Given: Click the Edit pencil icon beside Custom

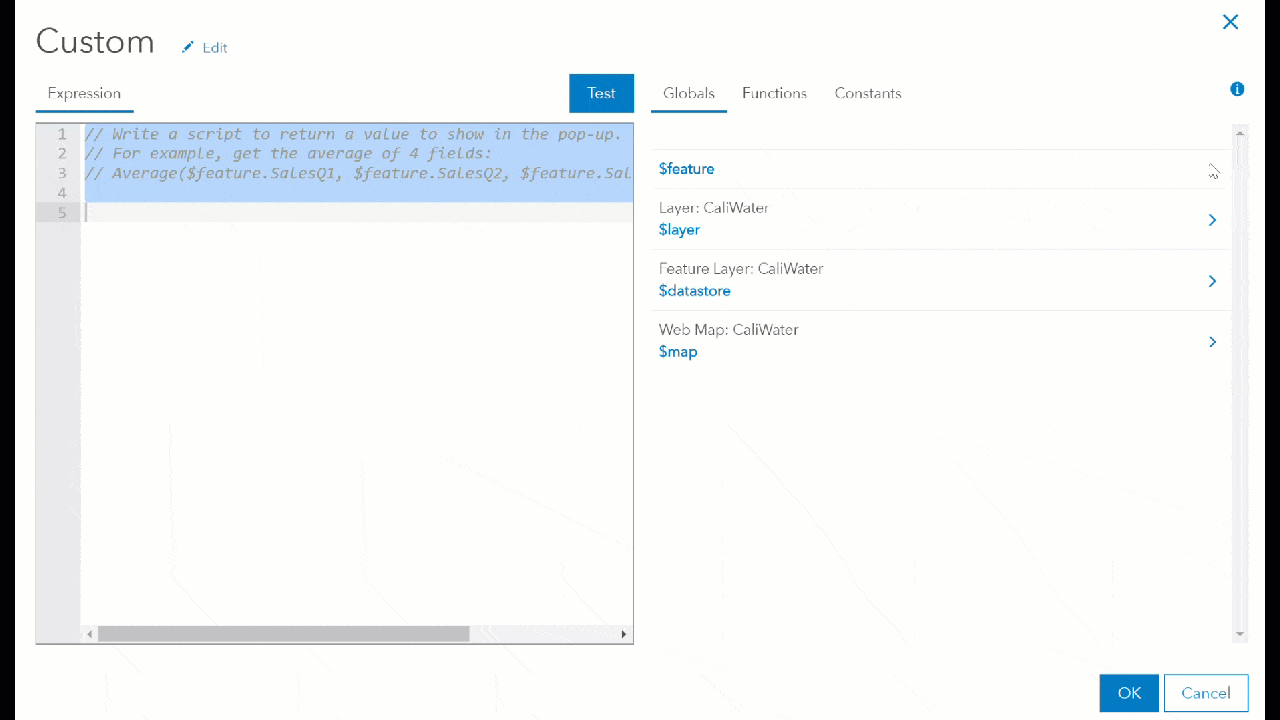Looking at the screenshot, I should (187, 46).
